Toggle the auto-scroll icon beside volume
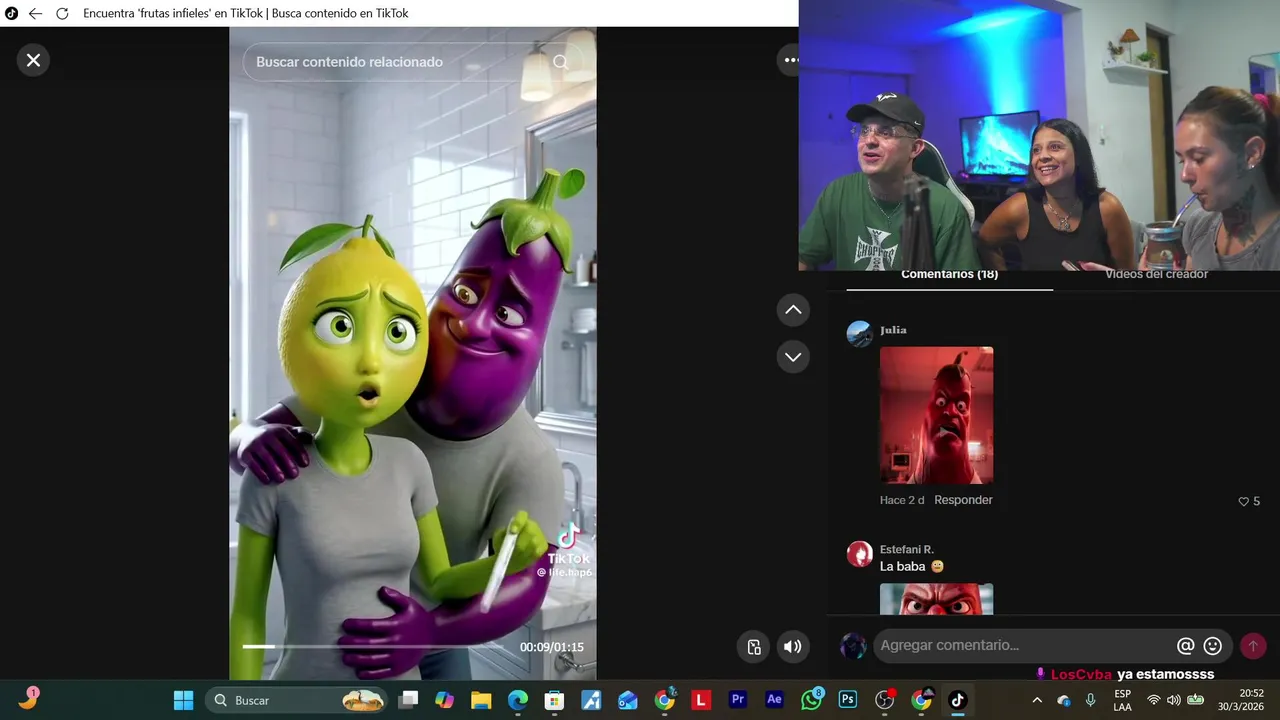 (754, 647)
